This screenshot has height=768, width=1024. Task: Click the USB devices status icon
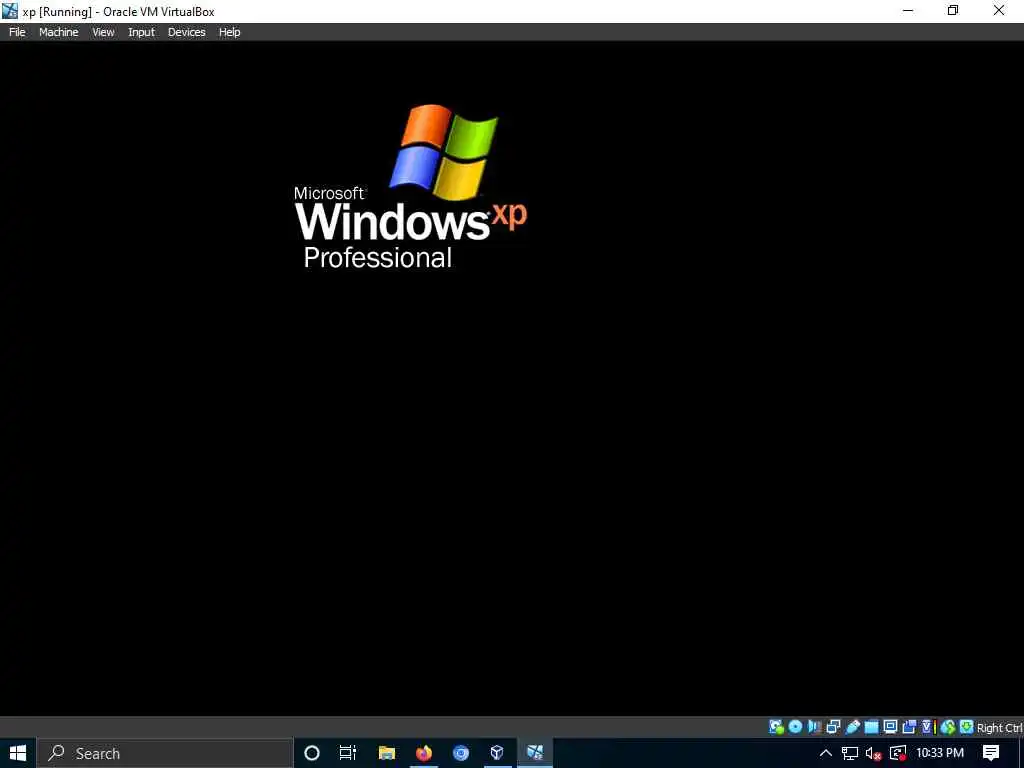tap(852, 727)
